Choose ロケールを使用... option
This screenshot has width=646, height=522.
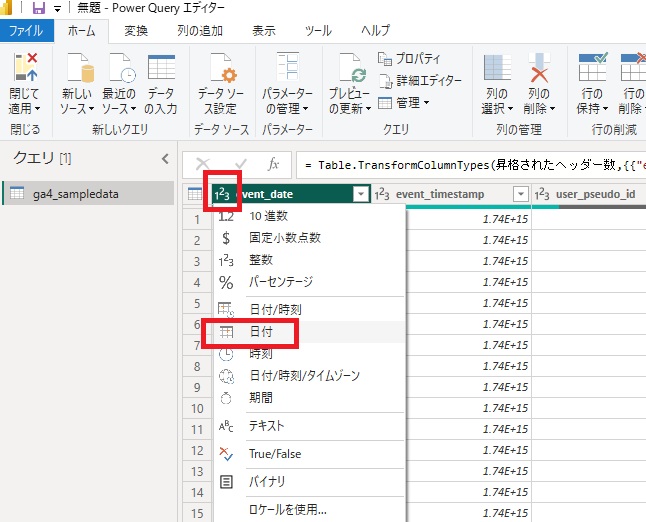click(309, 510)
